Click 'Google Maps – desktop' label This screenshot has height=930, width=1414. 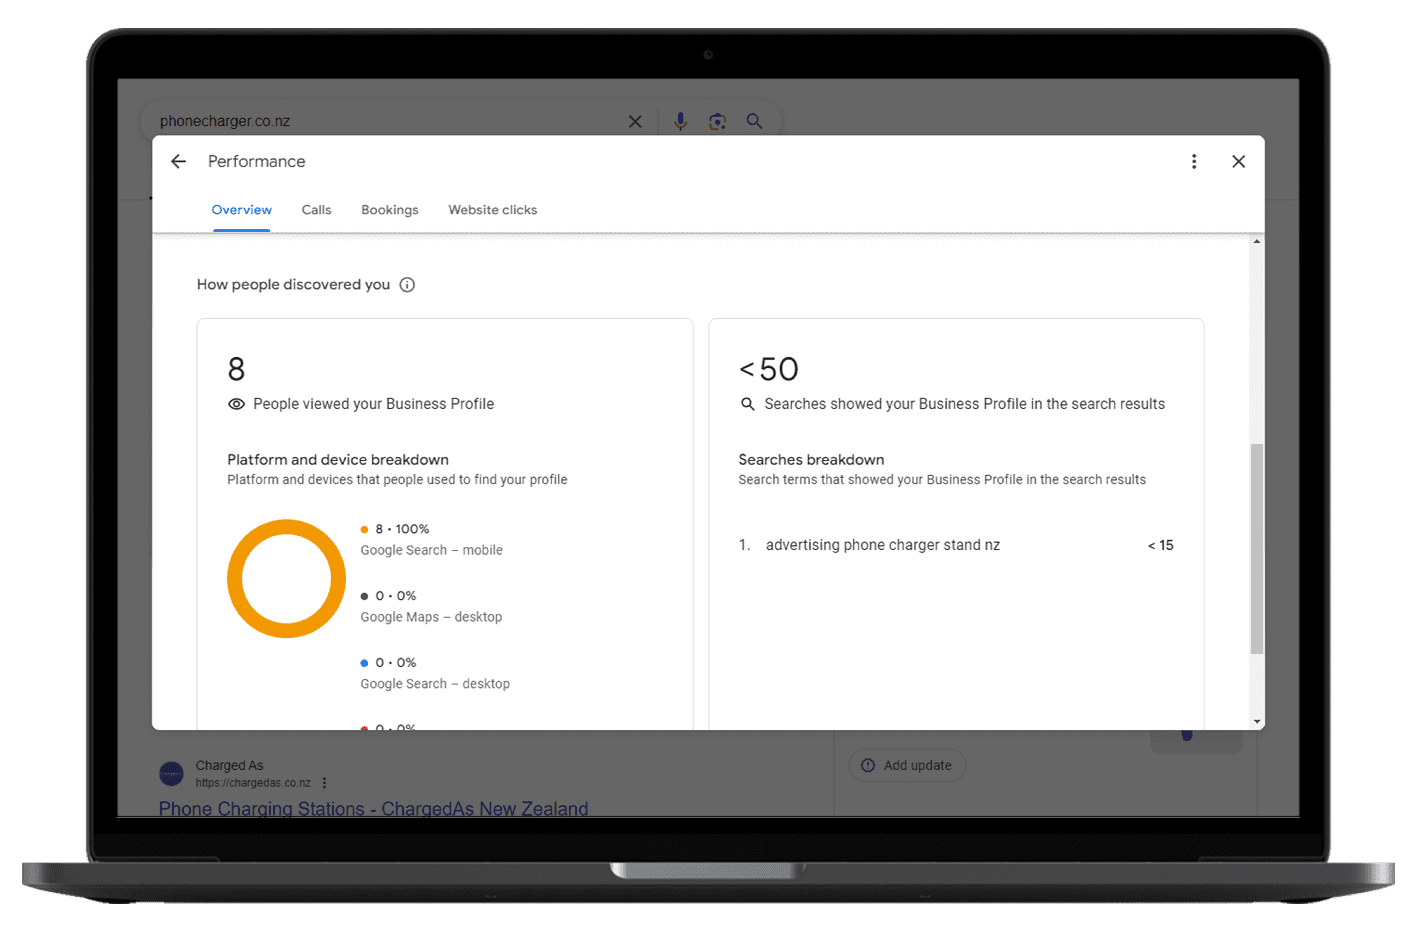pos(431,617)
